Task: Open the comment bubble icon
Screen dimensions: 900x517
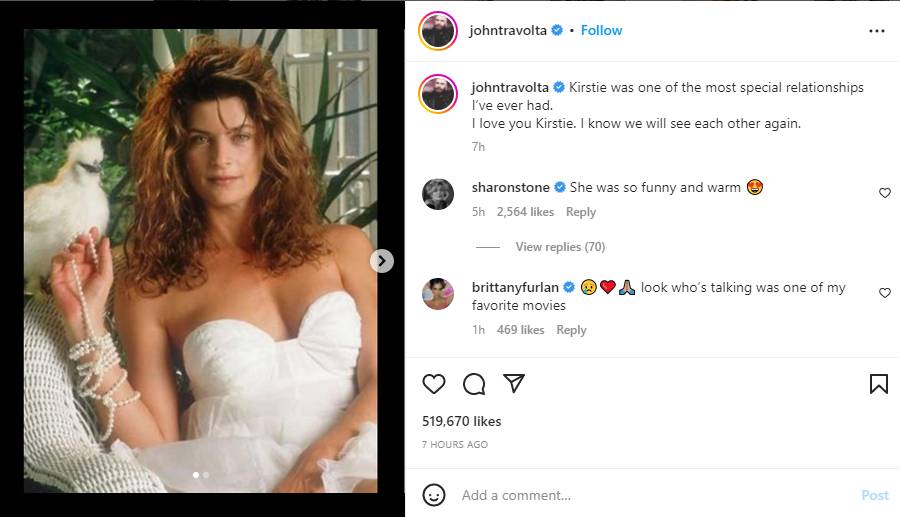Action: point(474,384)
